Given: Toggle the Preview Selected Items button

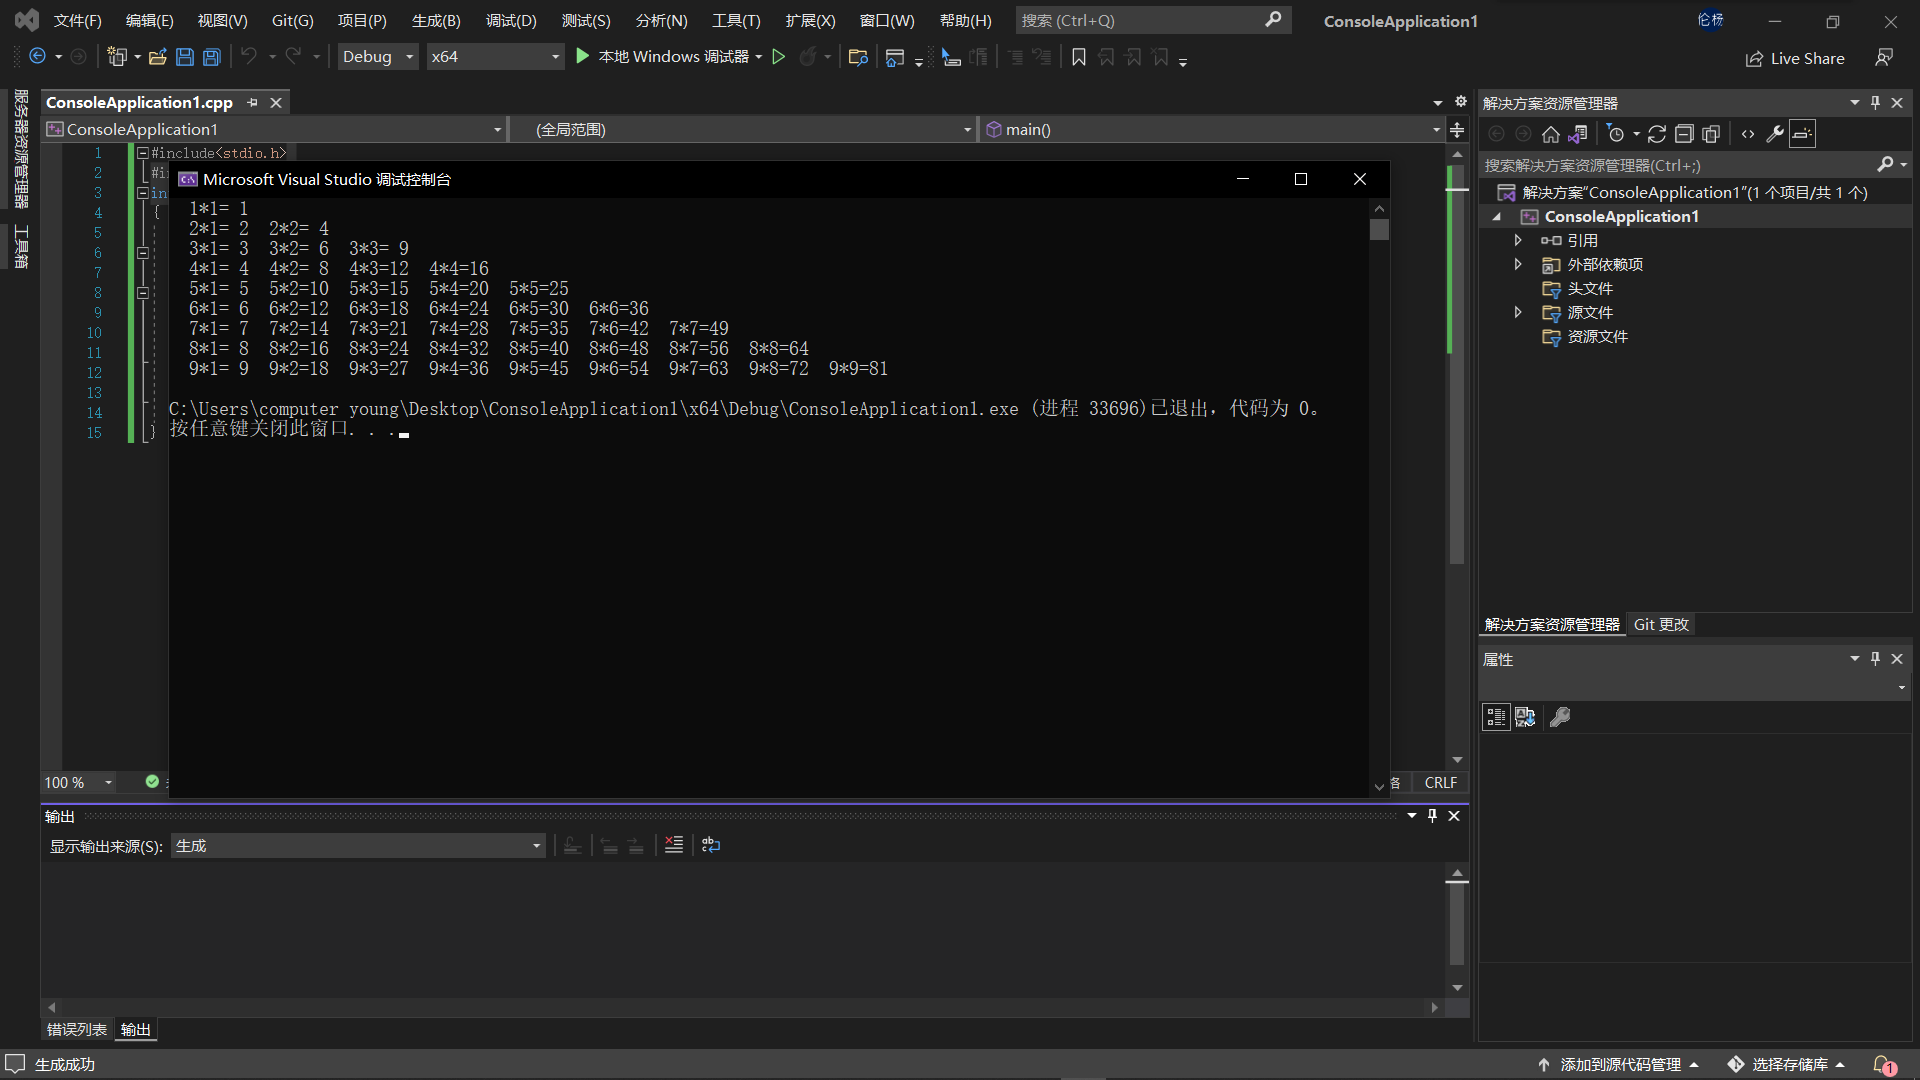Looking at the screenshot, I should (1802, 134).
